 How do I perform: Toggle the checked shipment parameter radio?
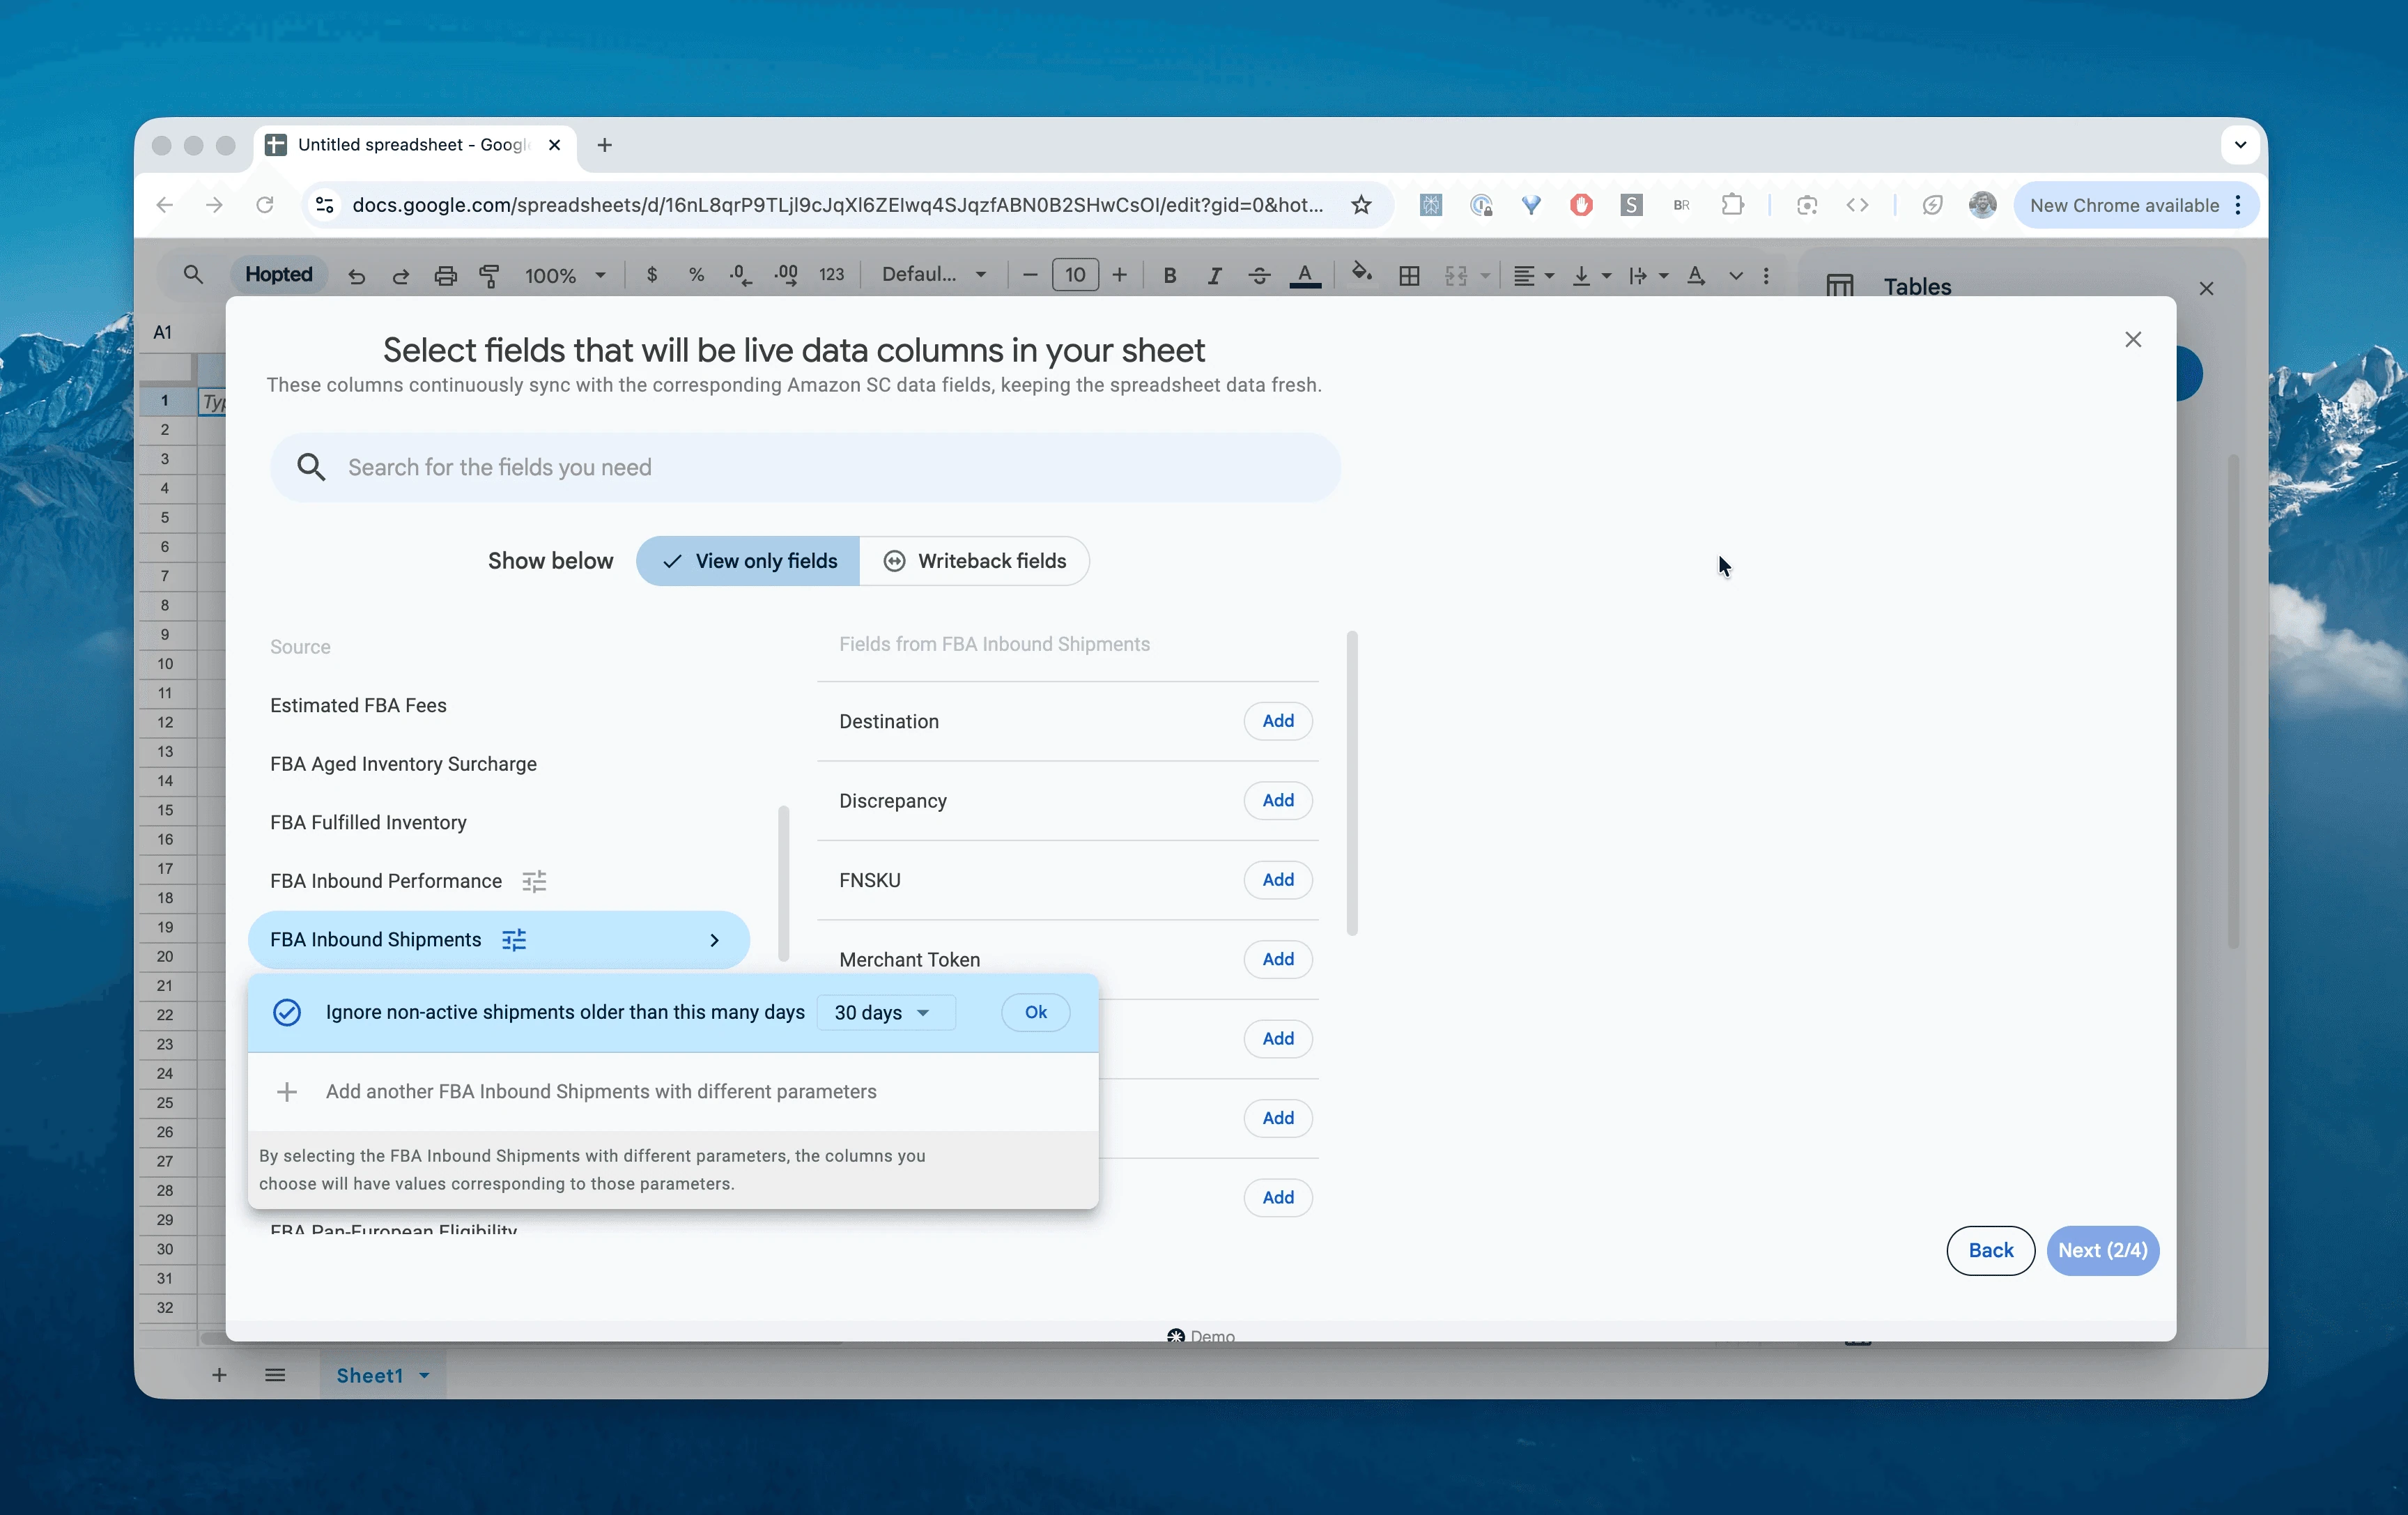click(x=287, y=1012)
